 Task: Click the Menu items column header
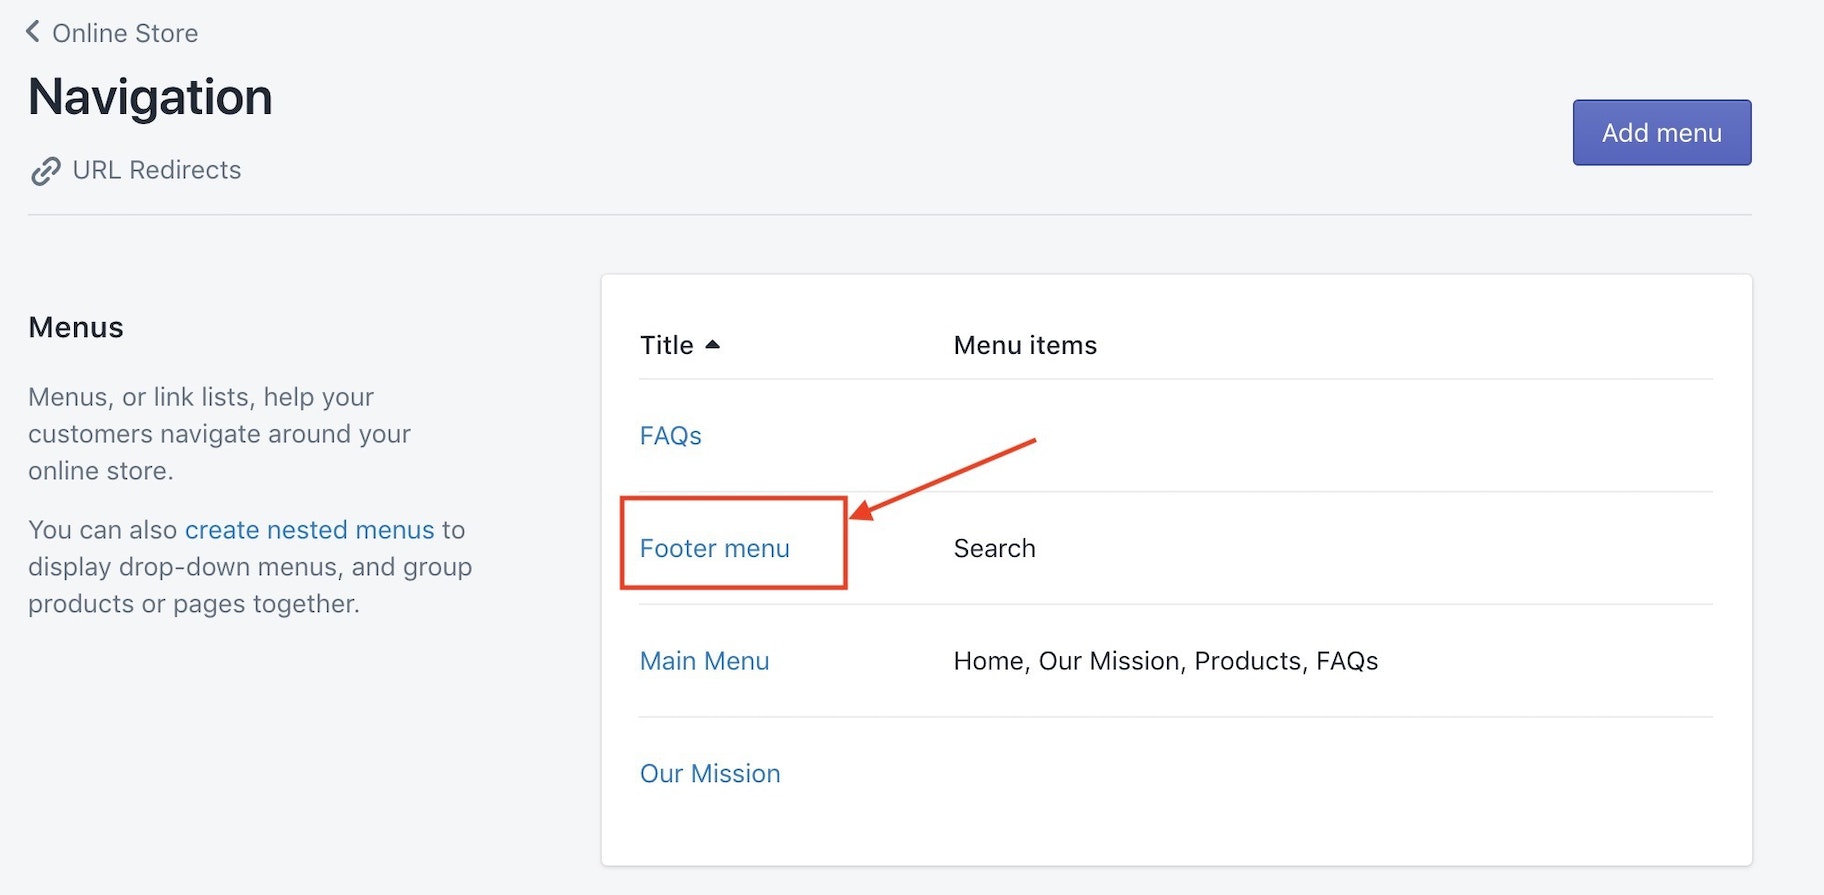(1025, 346)
